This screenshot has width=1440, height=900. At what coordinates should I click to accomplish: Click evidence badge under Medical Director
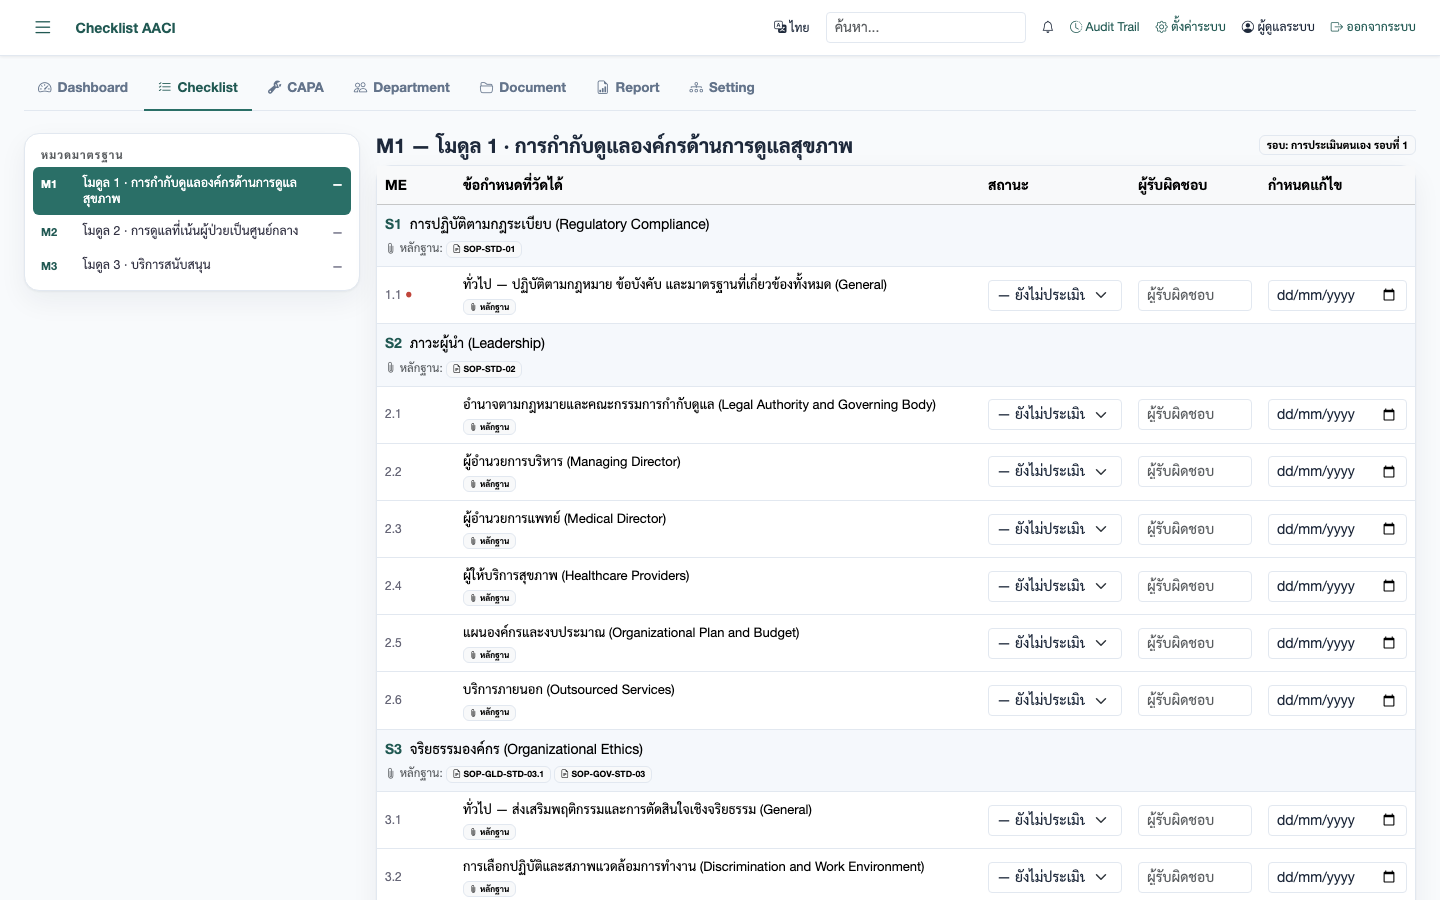click(489, 541)
